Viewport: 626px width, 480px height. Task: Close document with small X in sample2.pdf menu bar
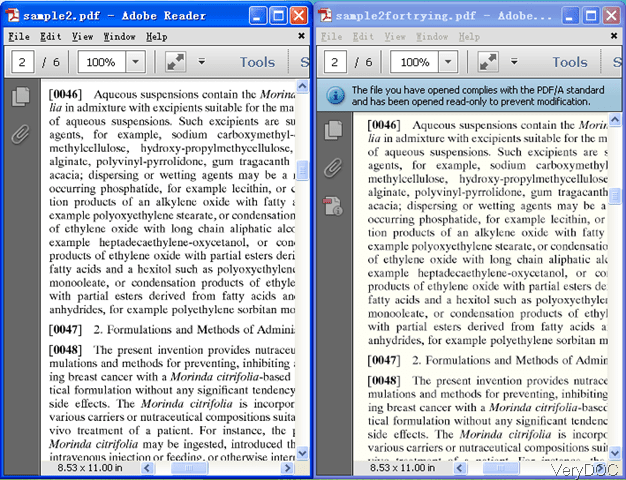[x=301, y=36]
